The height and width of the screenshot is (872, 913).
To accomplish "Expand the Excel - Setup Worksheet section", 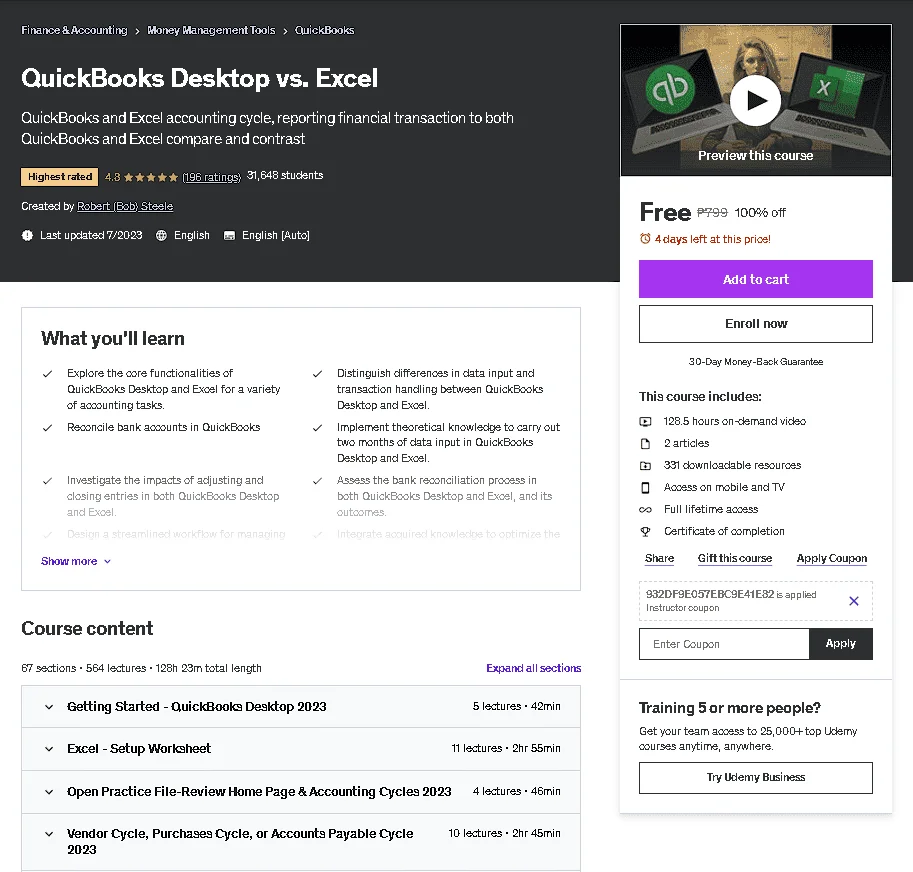I will pyautogui.click(x=301, y=749).
